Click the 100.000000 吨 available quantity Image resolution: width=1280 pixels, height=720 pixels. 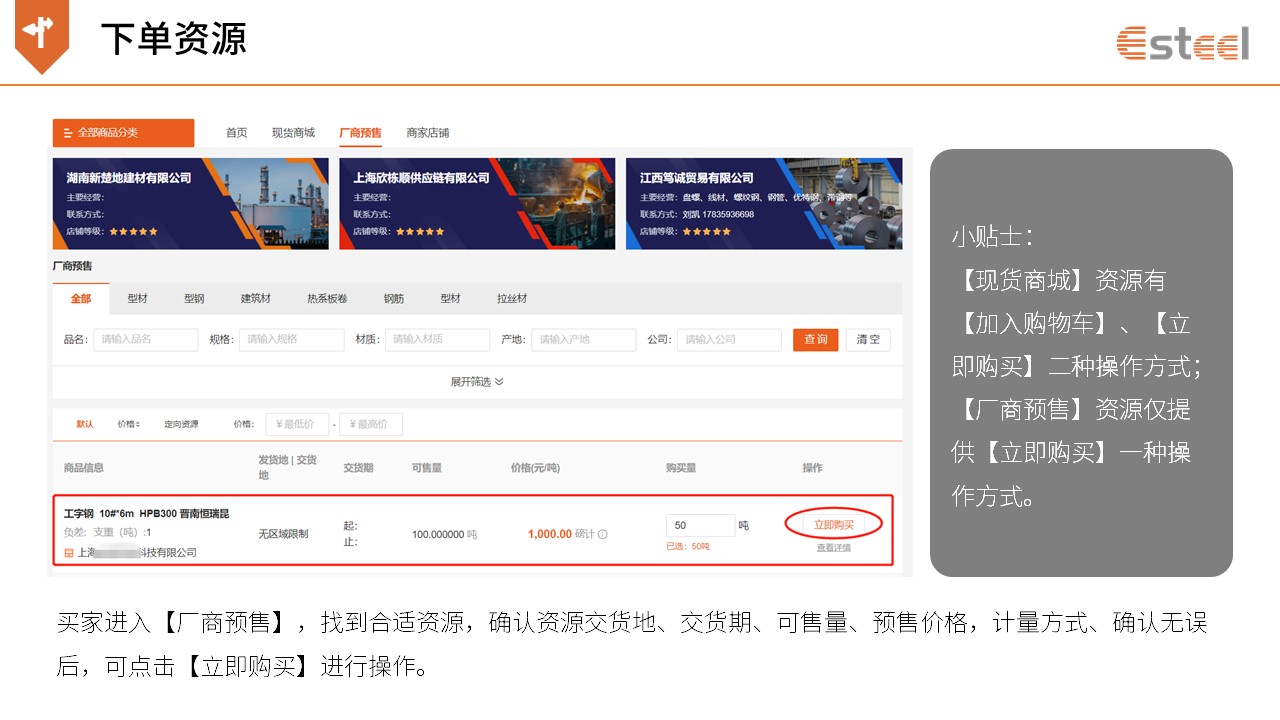coord(444,535)
